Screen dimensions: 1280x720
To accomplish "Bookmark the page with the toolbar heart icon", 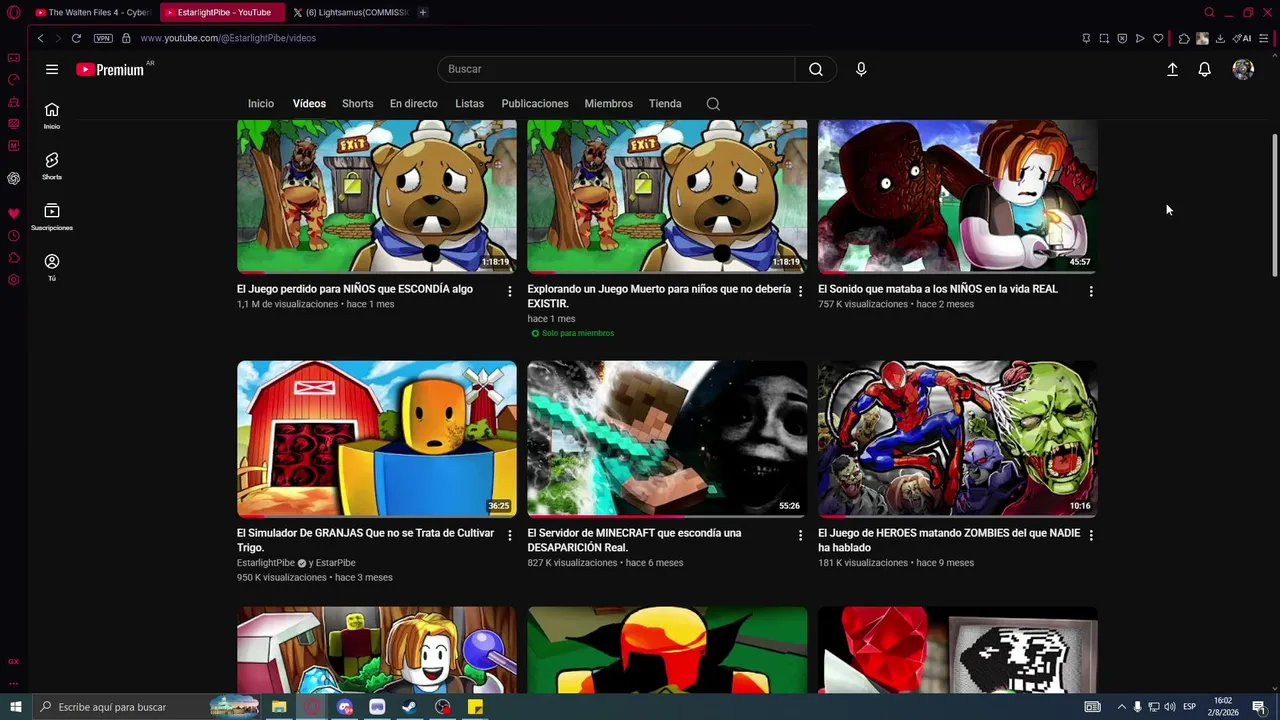I will pyautogui.click(x=1158, y=38).
